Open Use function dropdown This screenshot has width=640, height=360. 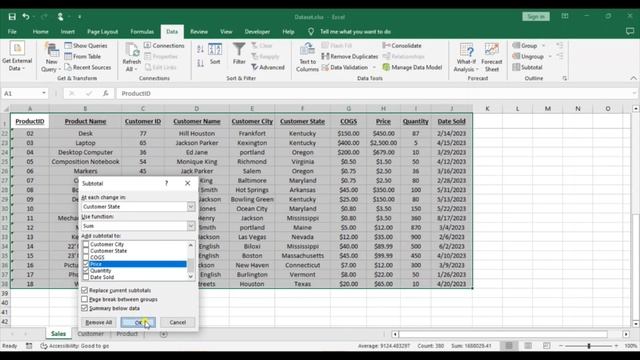tap(191, 226)
